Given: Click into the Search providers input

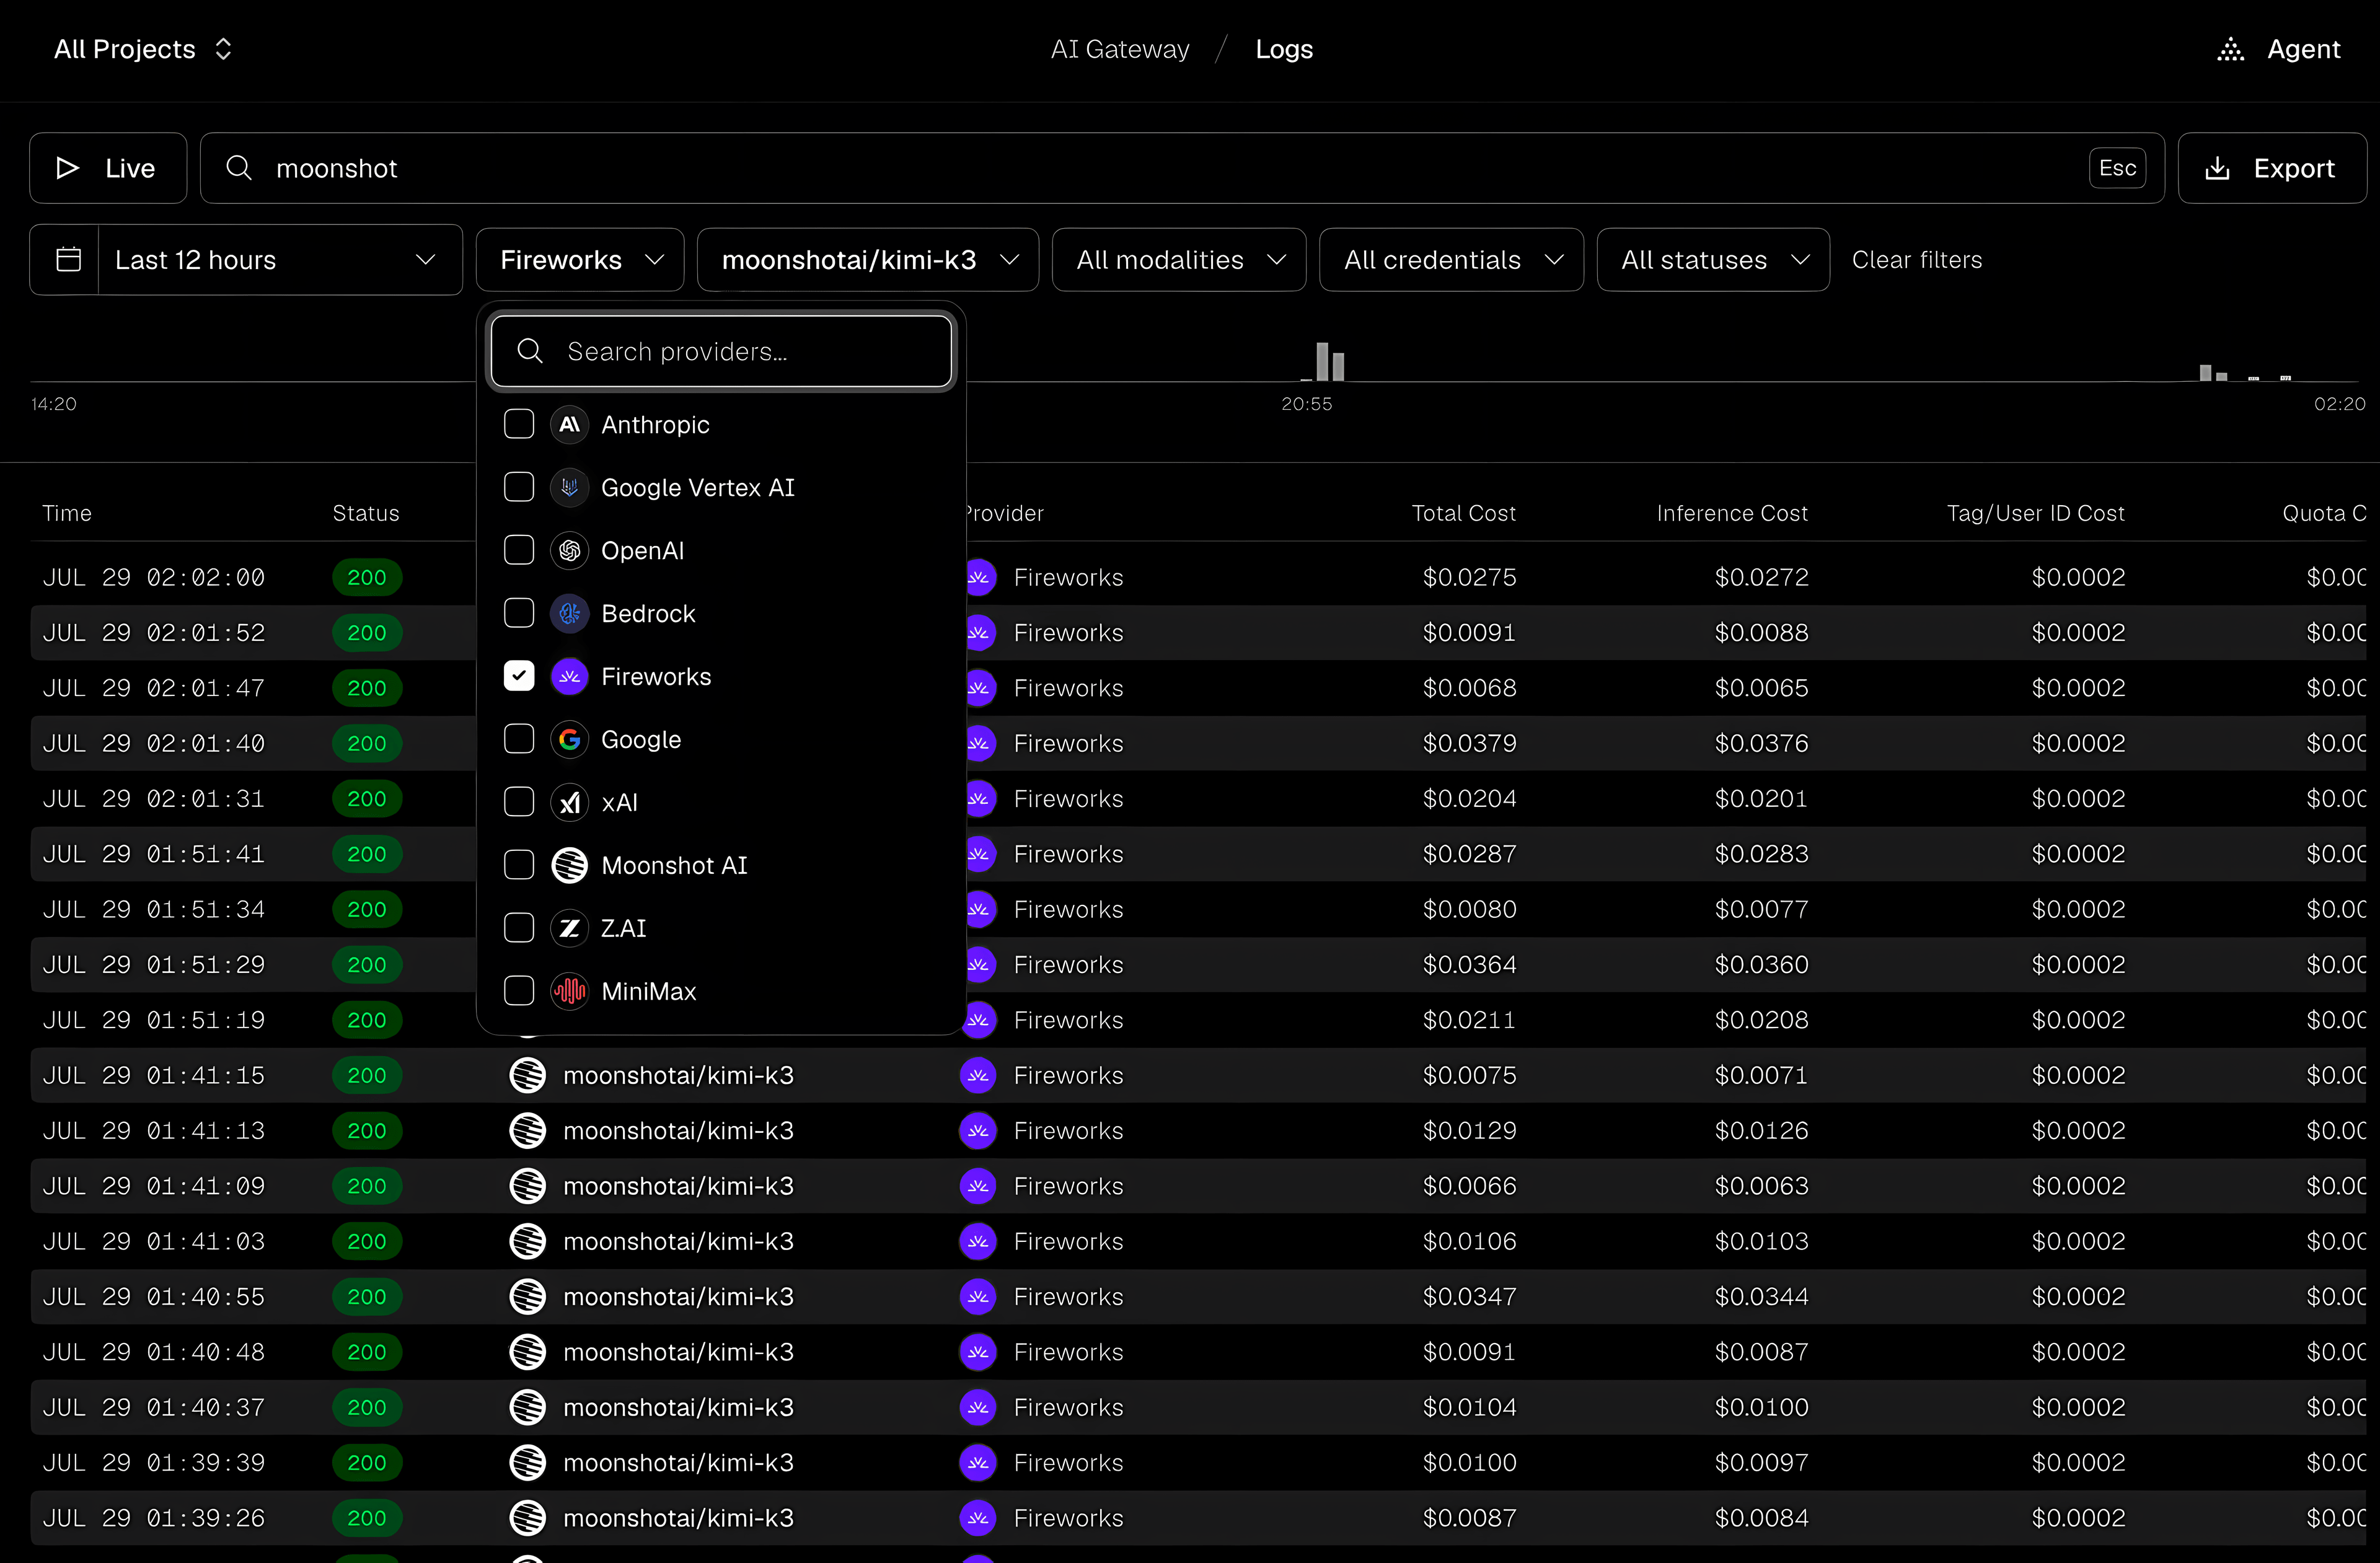Looking at the screenshot, I should coord(721,351).
